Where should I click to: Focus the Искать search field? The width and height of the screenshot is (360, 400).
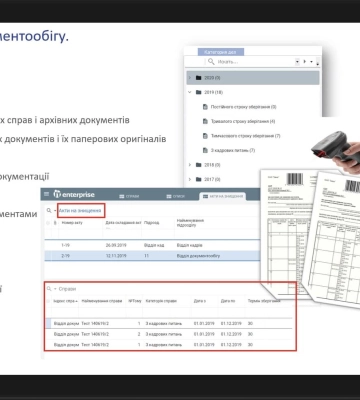coord(255,62)
